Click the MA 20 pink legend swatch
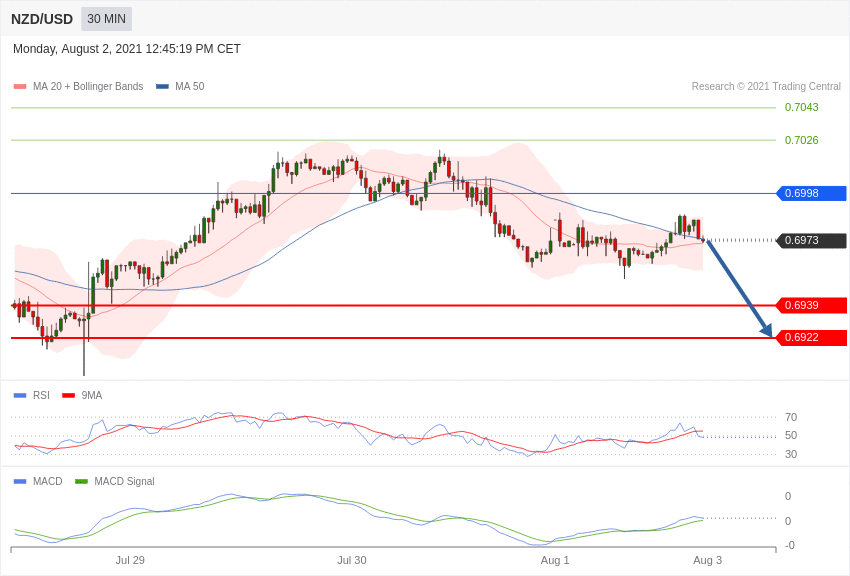The height and width of the screenshot is (576, 850). coord(20,86)
